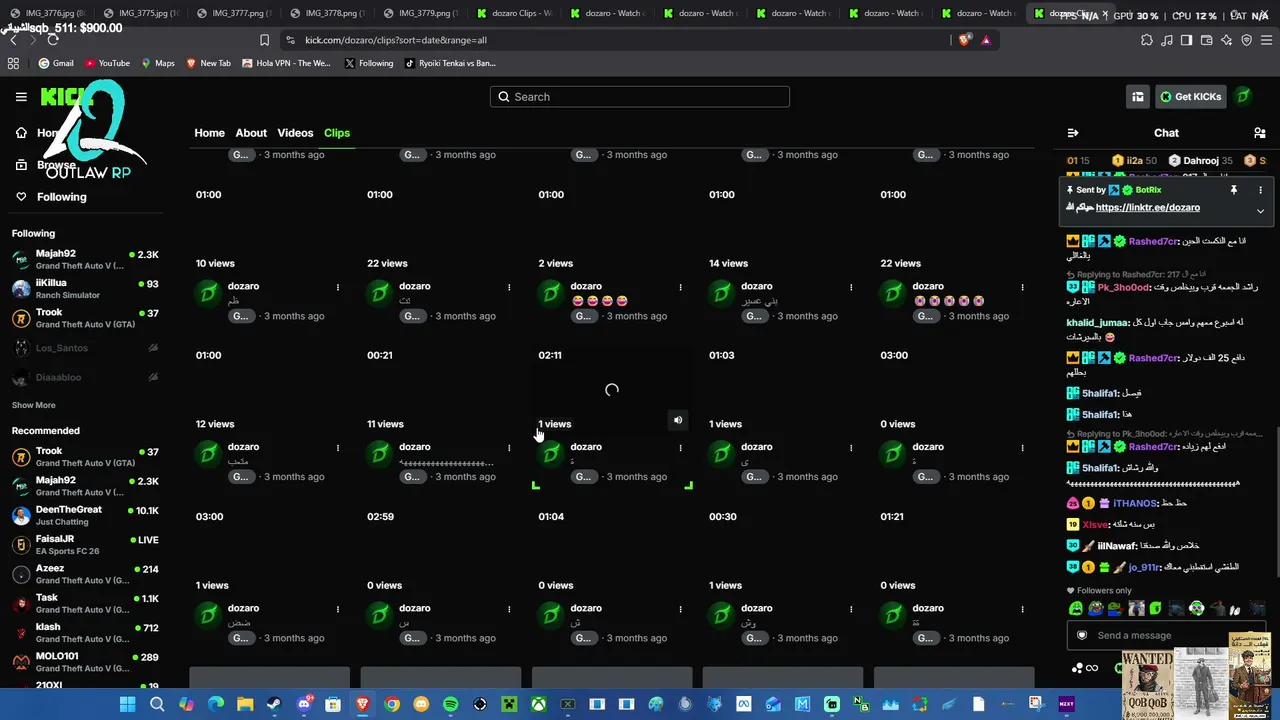The width and height of the screenshot is (1280, 720).
Task: Collapse the chat panel with the arrow icon
Action: pyautogui.click(x=1073, y=133)
